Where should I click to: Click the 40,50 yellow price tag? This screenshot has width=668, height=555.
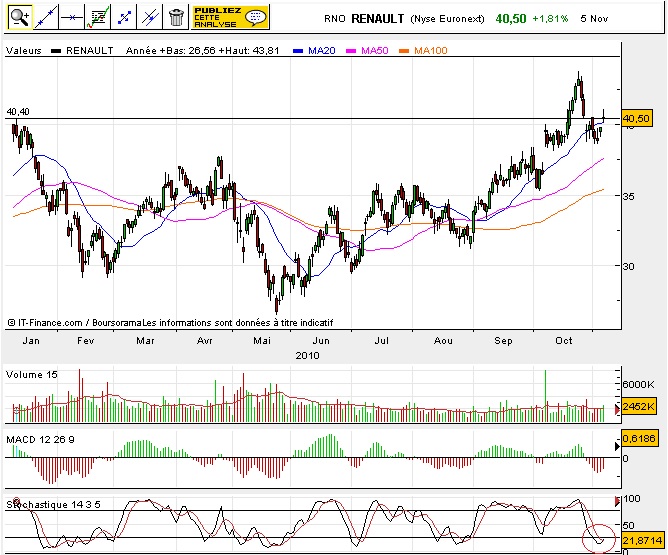[x=636, y=118]
